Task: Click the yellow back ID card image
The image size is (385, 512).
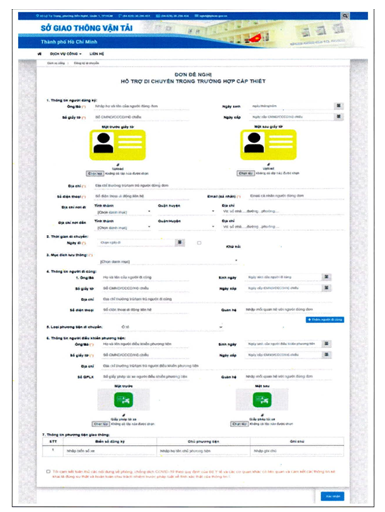Action: 268,145
